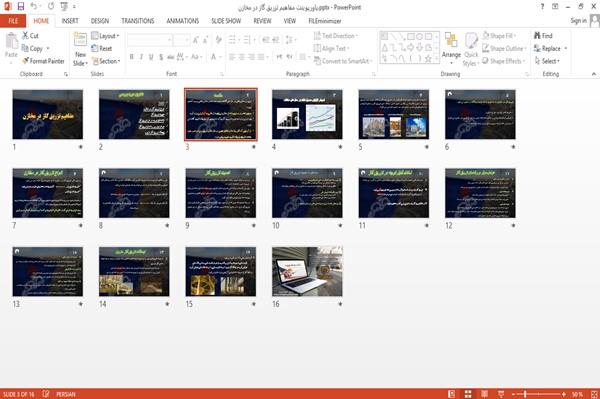Image resolution: width=600 pixels, height=399 pixels.
Task: Click the transition star under slide 12
Action: click(x=513, y=226)
